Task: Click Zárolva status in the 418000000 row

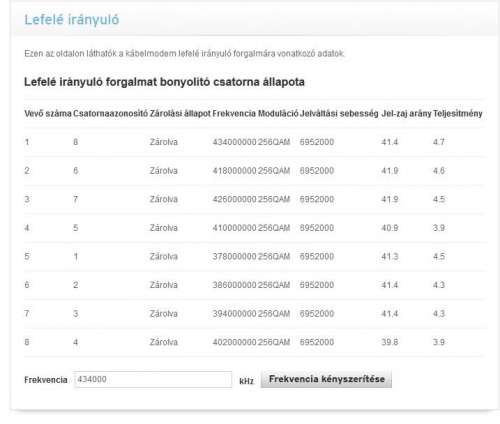Action: [164, 171]
